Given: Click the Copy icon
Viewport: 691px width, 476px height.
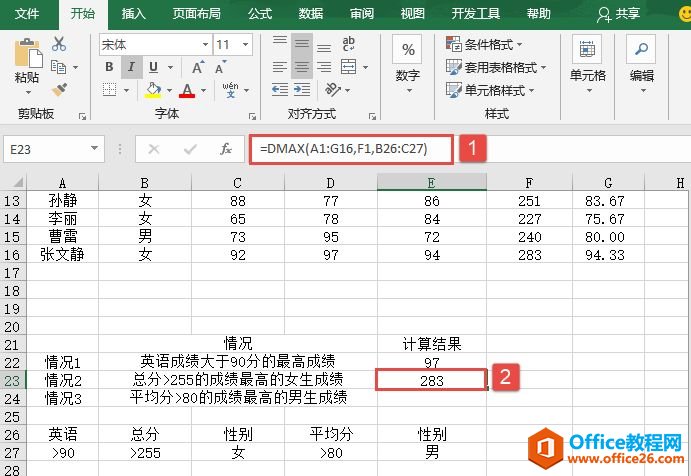Looking at the screenshot, I should pyautogui.click(x=59, y=67).
